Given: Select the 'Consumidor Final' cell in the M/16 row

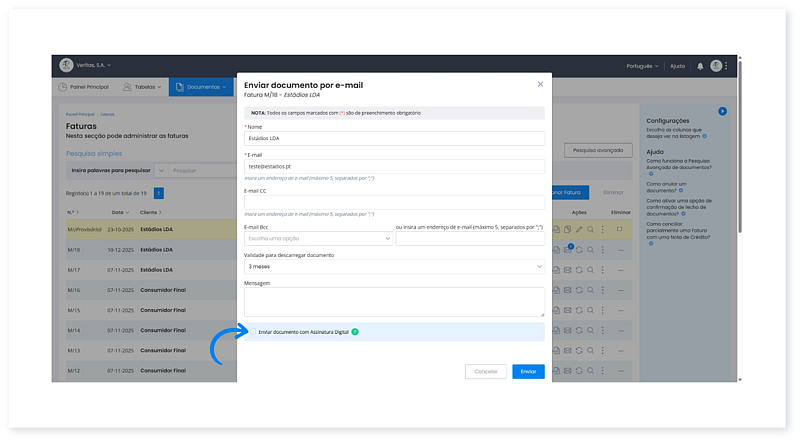Looking at the screenshot, I should point(163,290).
